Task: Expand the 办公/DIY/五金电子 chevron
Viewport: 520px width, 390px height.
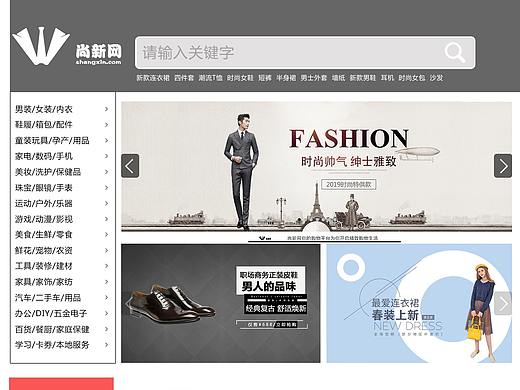Action: click(x=106, y=313)
